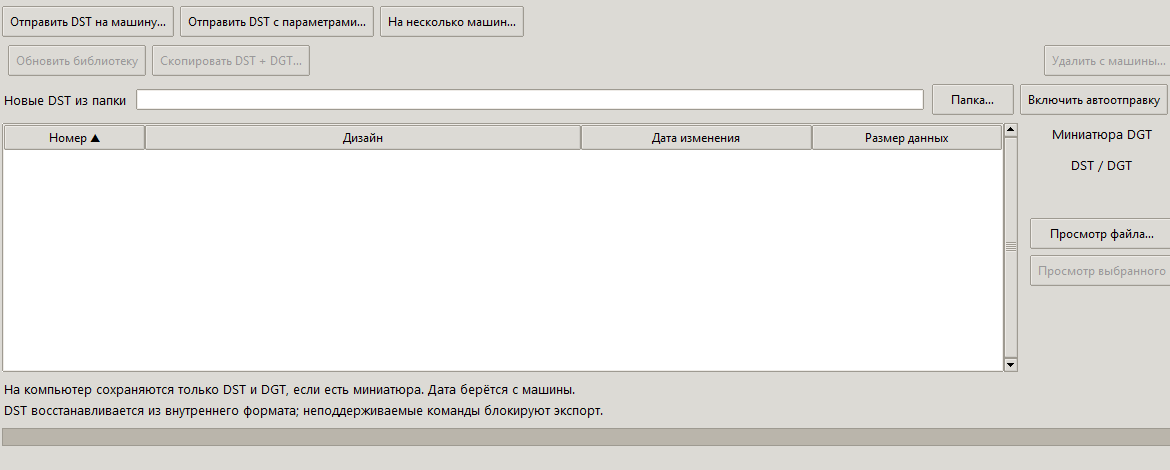Image resolution: width=1170 pixels, height=470 pixels.
Task: Enable autosend via "Включить автоотправку"
Action: 1094,100
